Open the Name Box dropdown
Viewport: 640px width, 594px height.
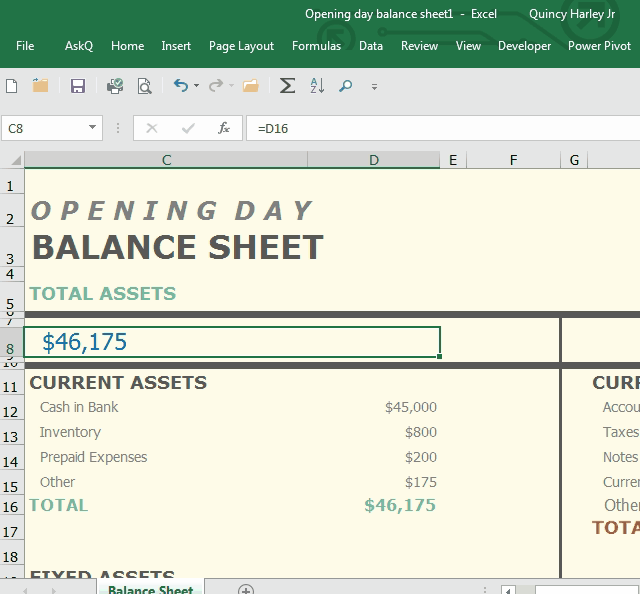point(93,128)
